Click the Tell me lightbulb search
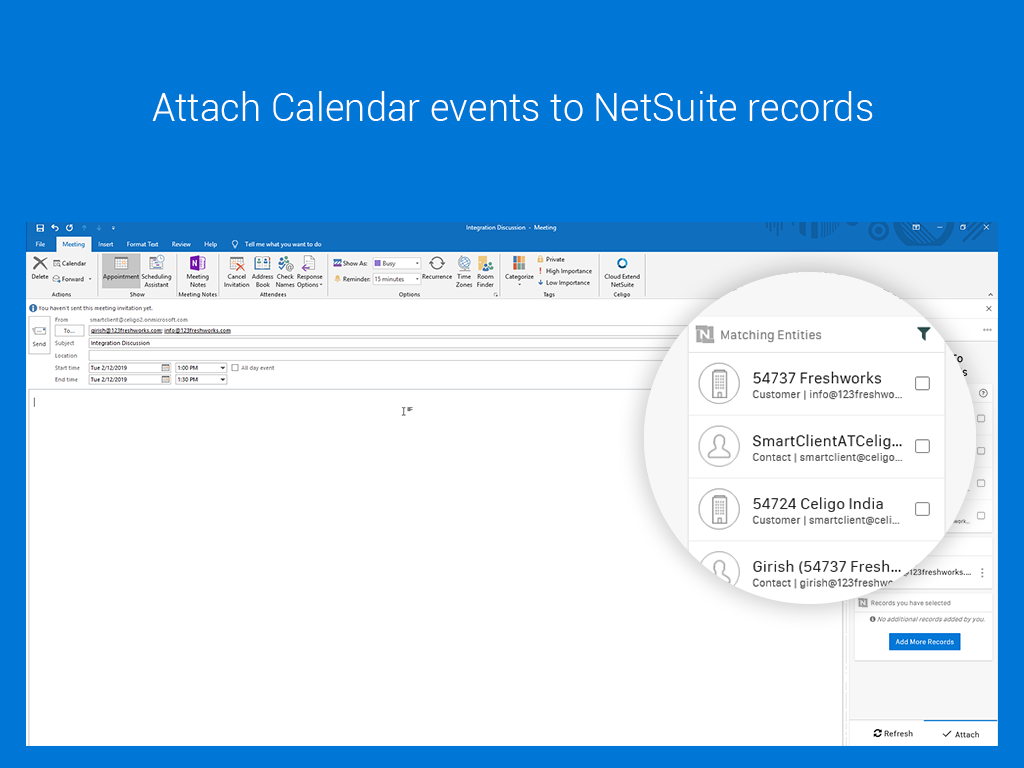The width and height of the screenshot is (1024, 768). pyautogui.click(x=235, y=244)
